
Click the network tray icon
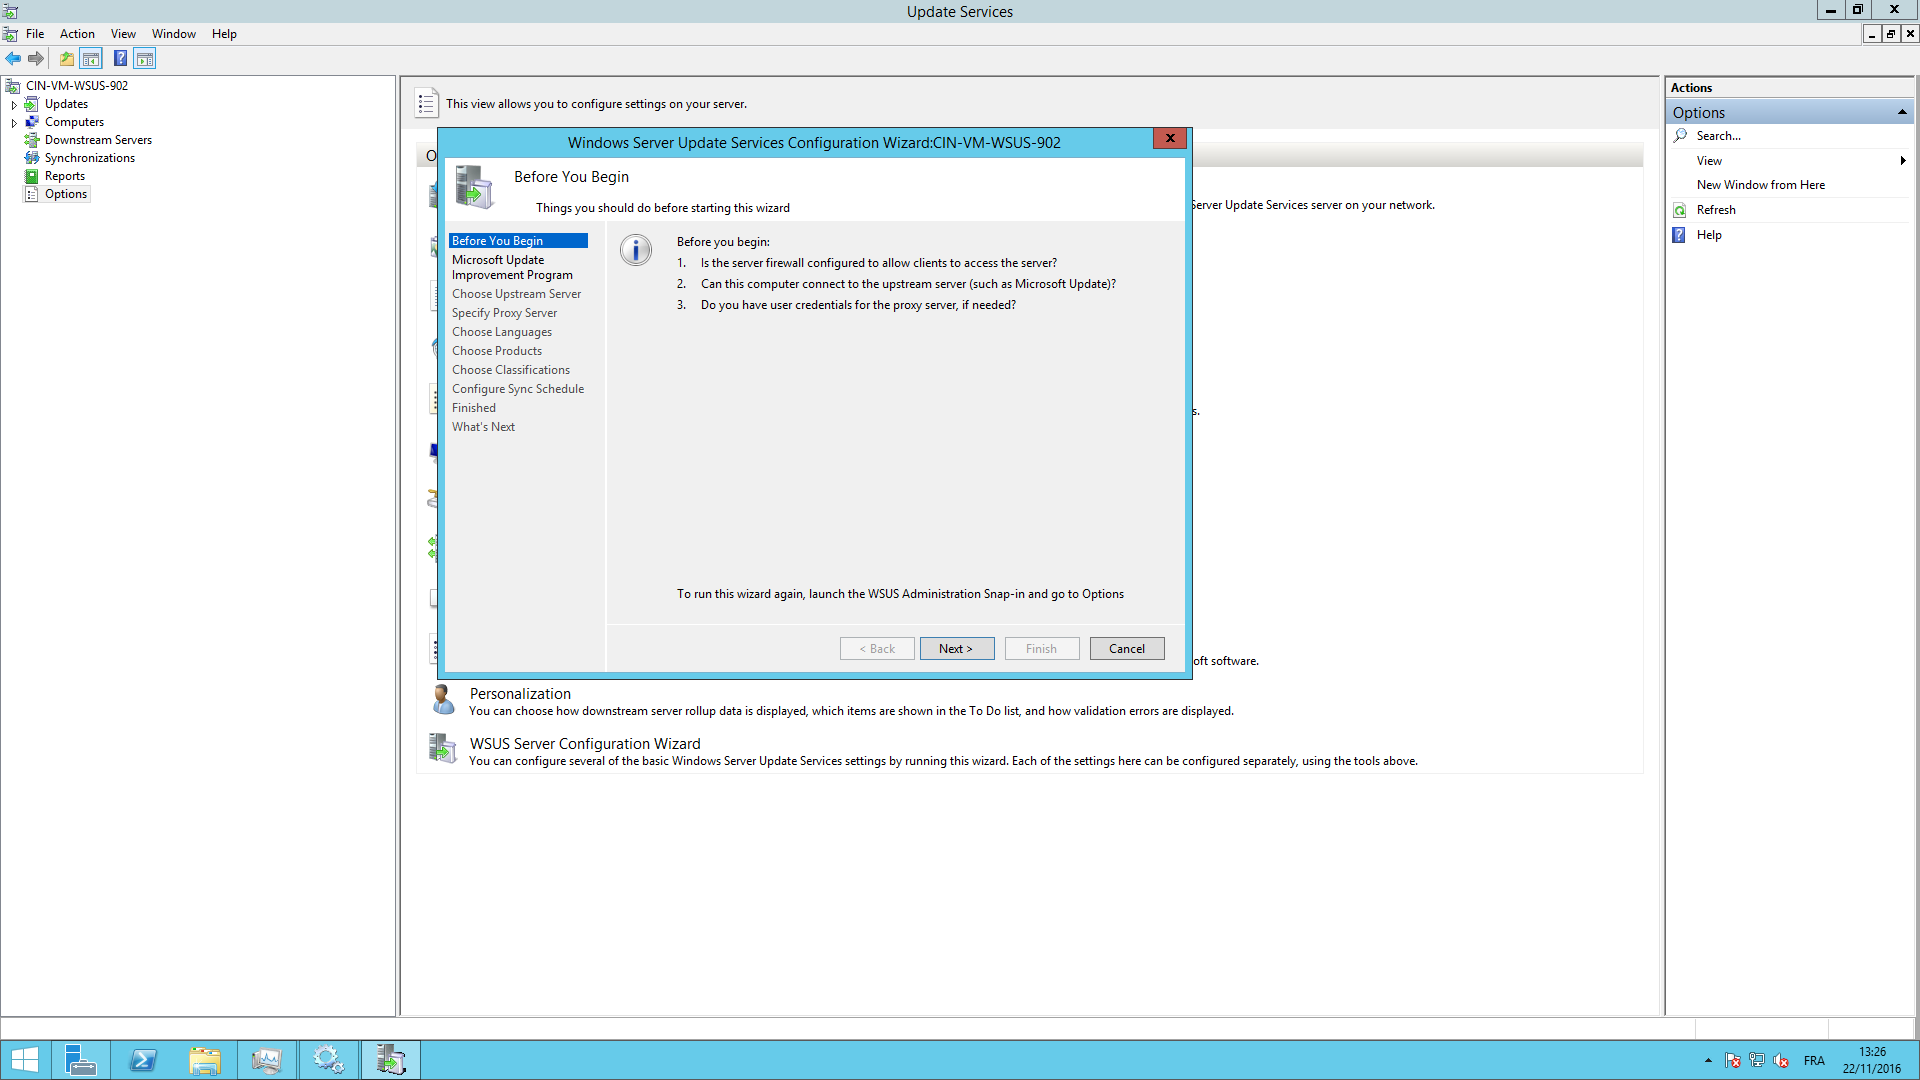[x=1757, y=1061]
